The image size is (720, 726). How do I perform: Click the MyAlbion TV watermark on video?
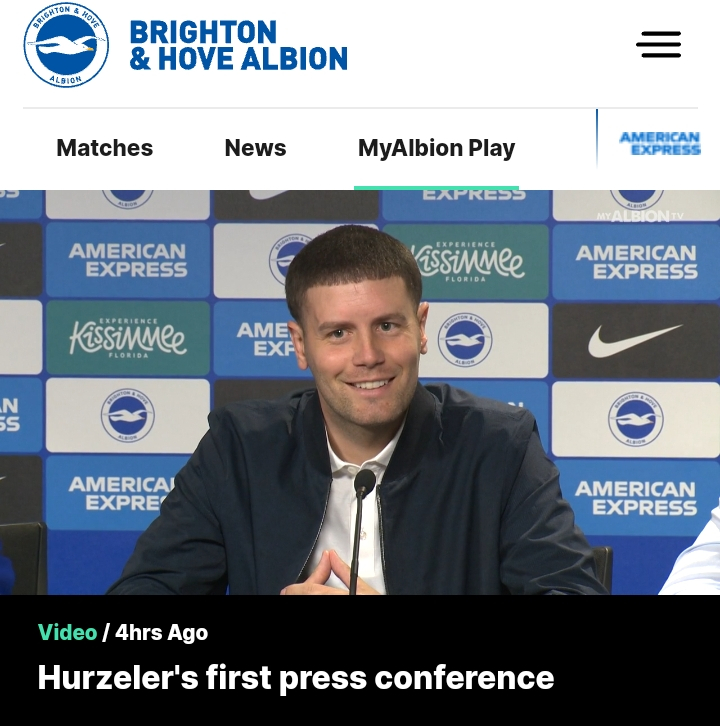[x=640, y=216]
